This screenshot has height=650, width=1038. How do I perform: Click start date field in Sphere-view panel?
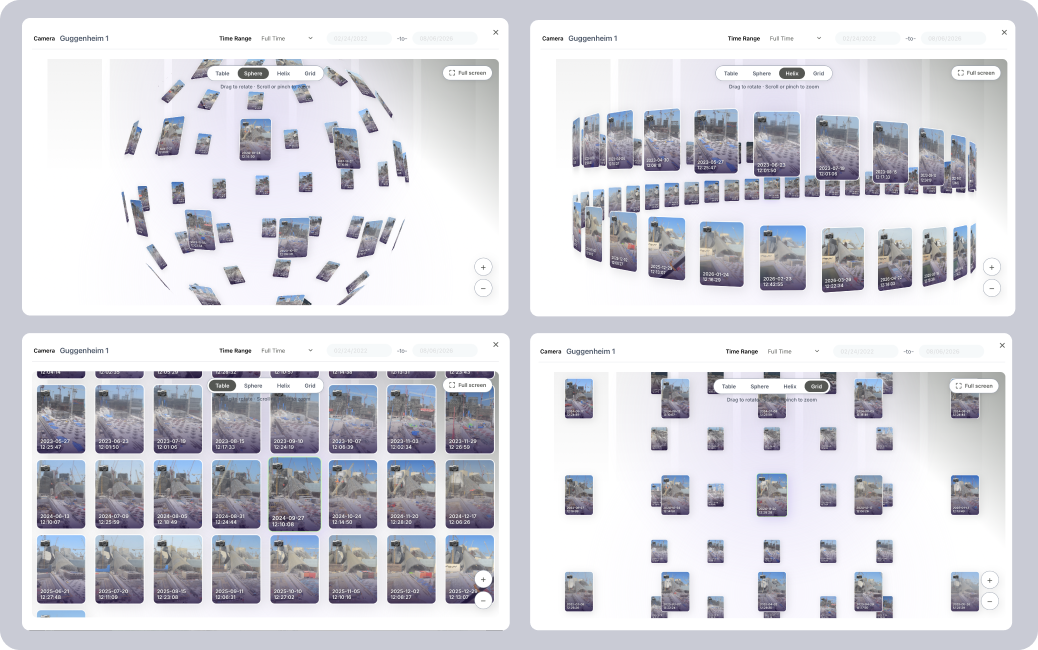coord(359,38)
